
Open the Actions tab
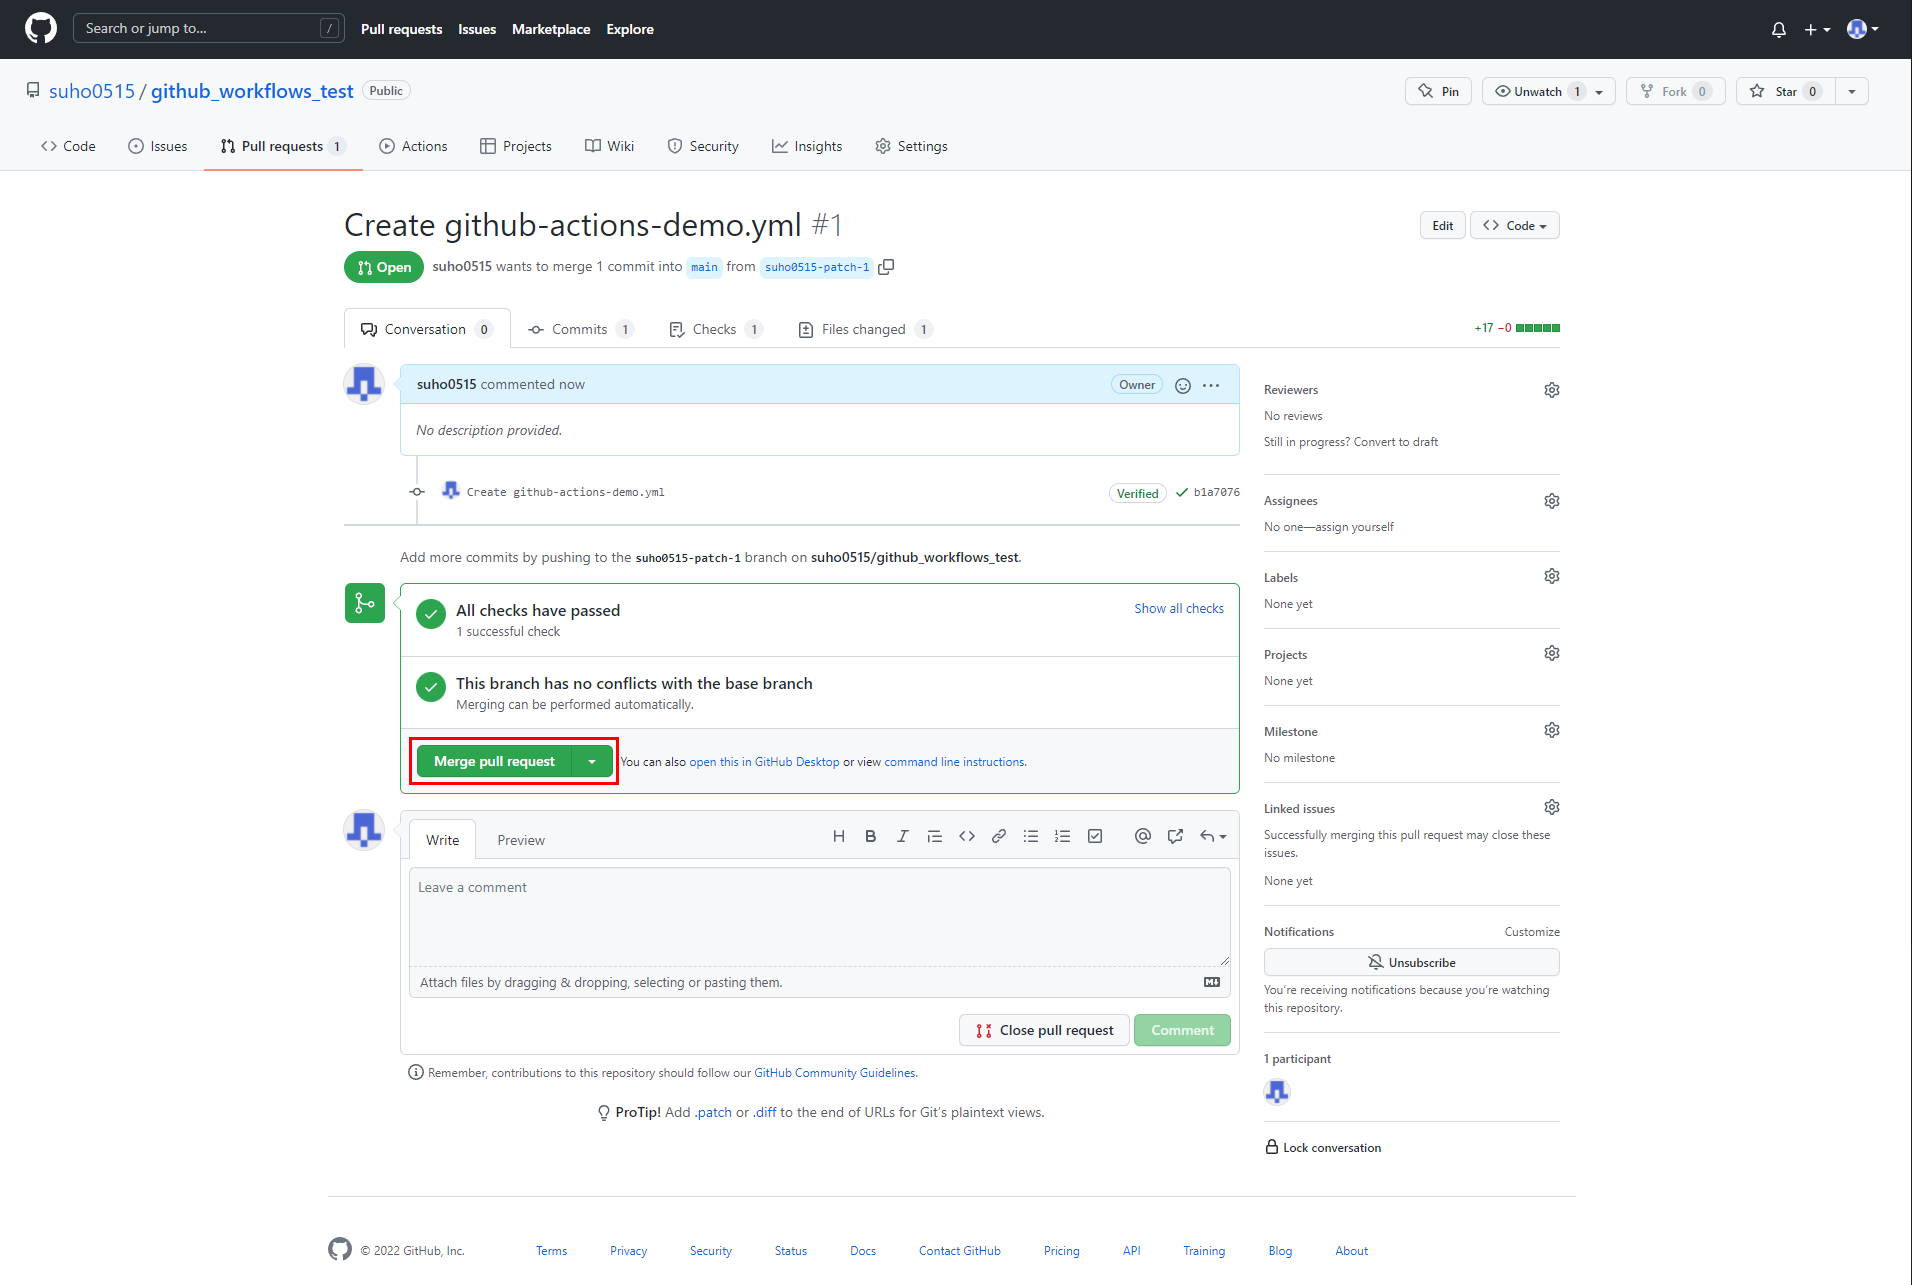413,146
